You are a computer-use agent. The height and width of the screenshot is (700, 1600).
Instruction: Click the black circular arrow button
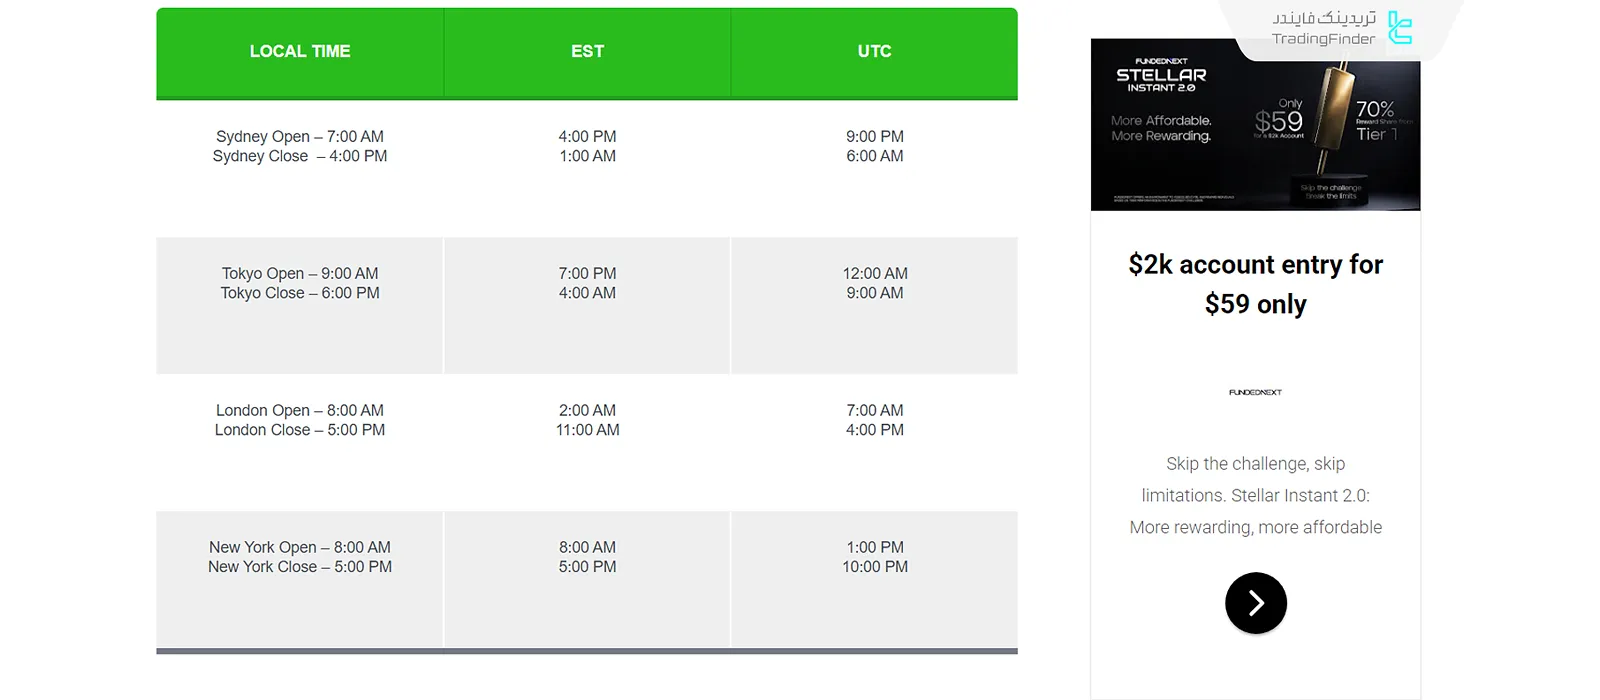[x=1255, y=603]
